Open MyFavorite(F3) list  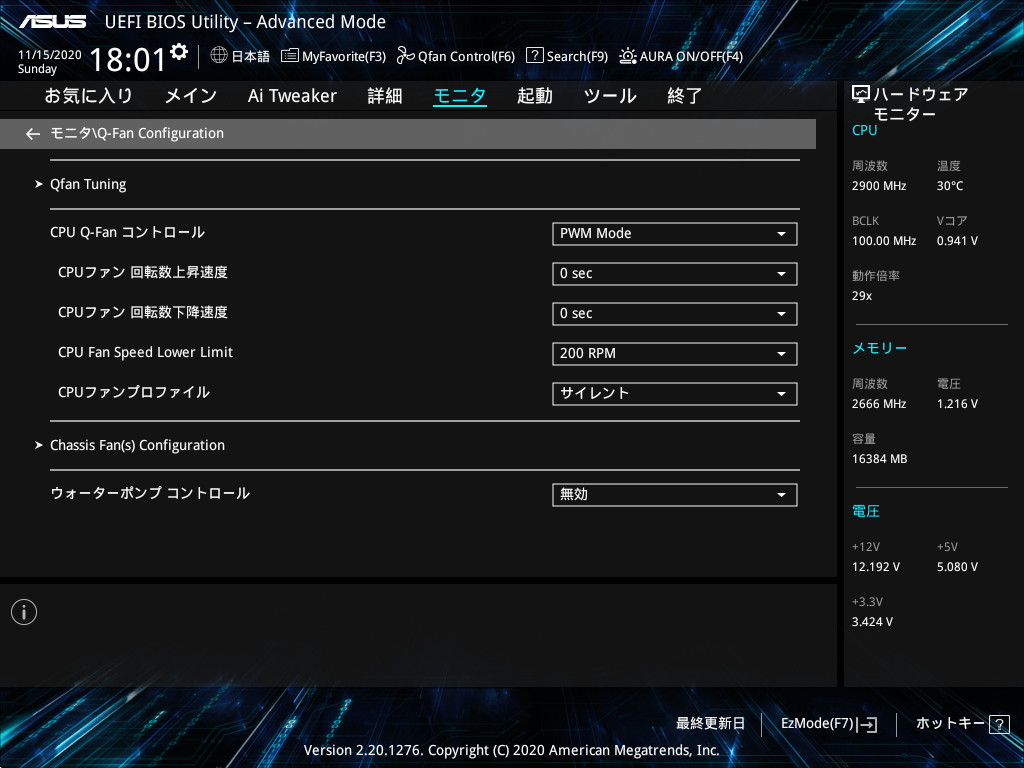pos(333,56)
